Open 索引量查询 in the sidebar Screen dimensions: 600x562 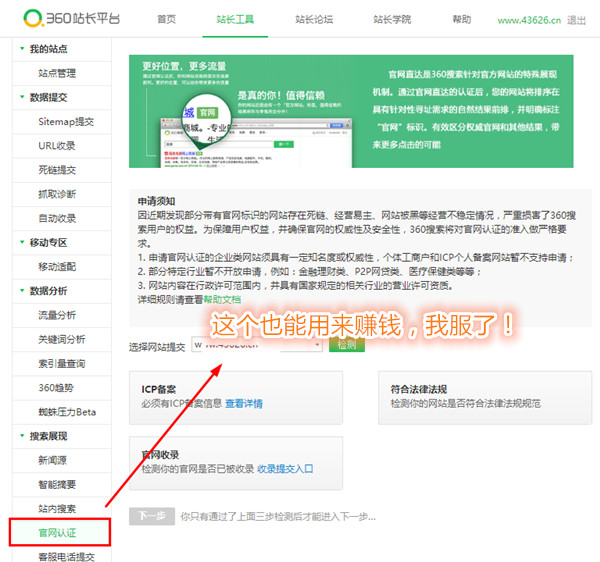click(x=62, y=363)
